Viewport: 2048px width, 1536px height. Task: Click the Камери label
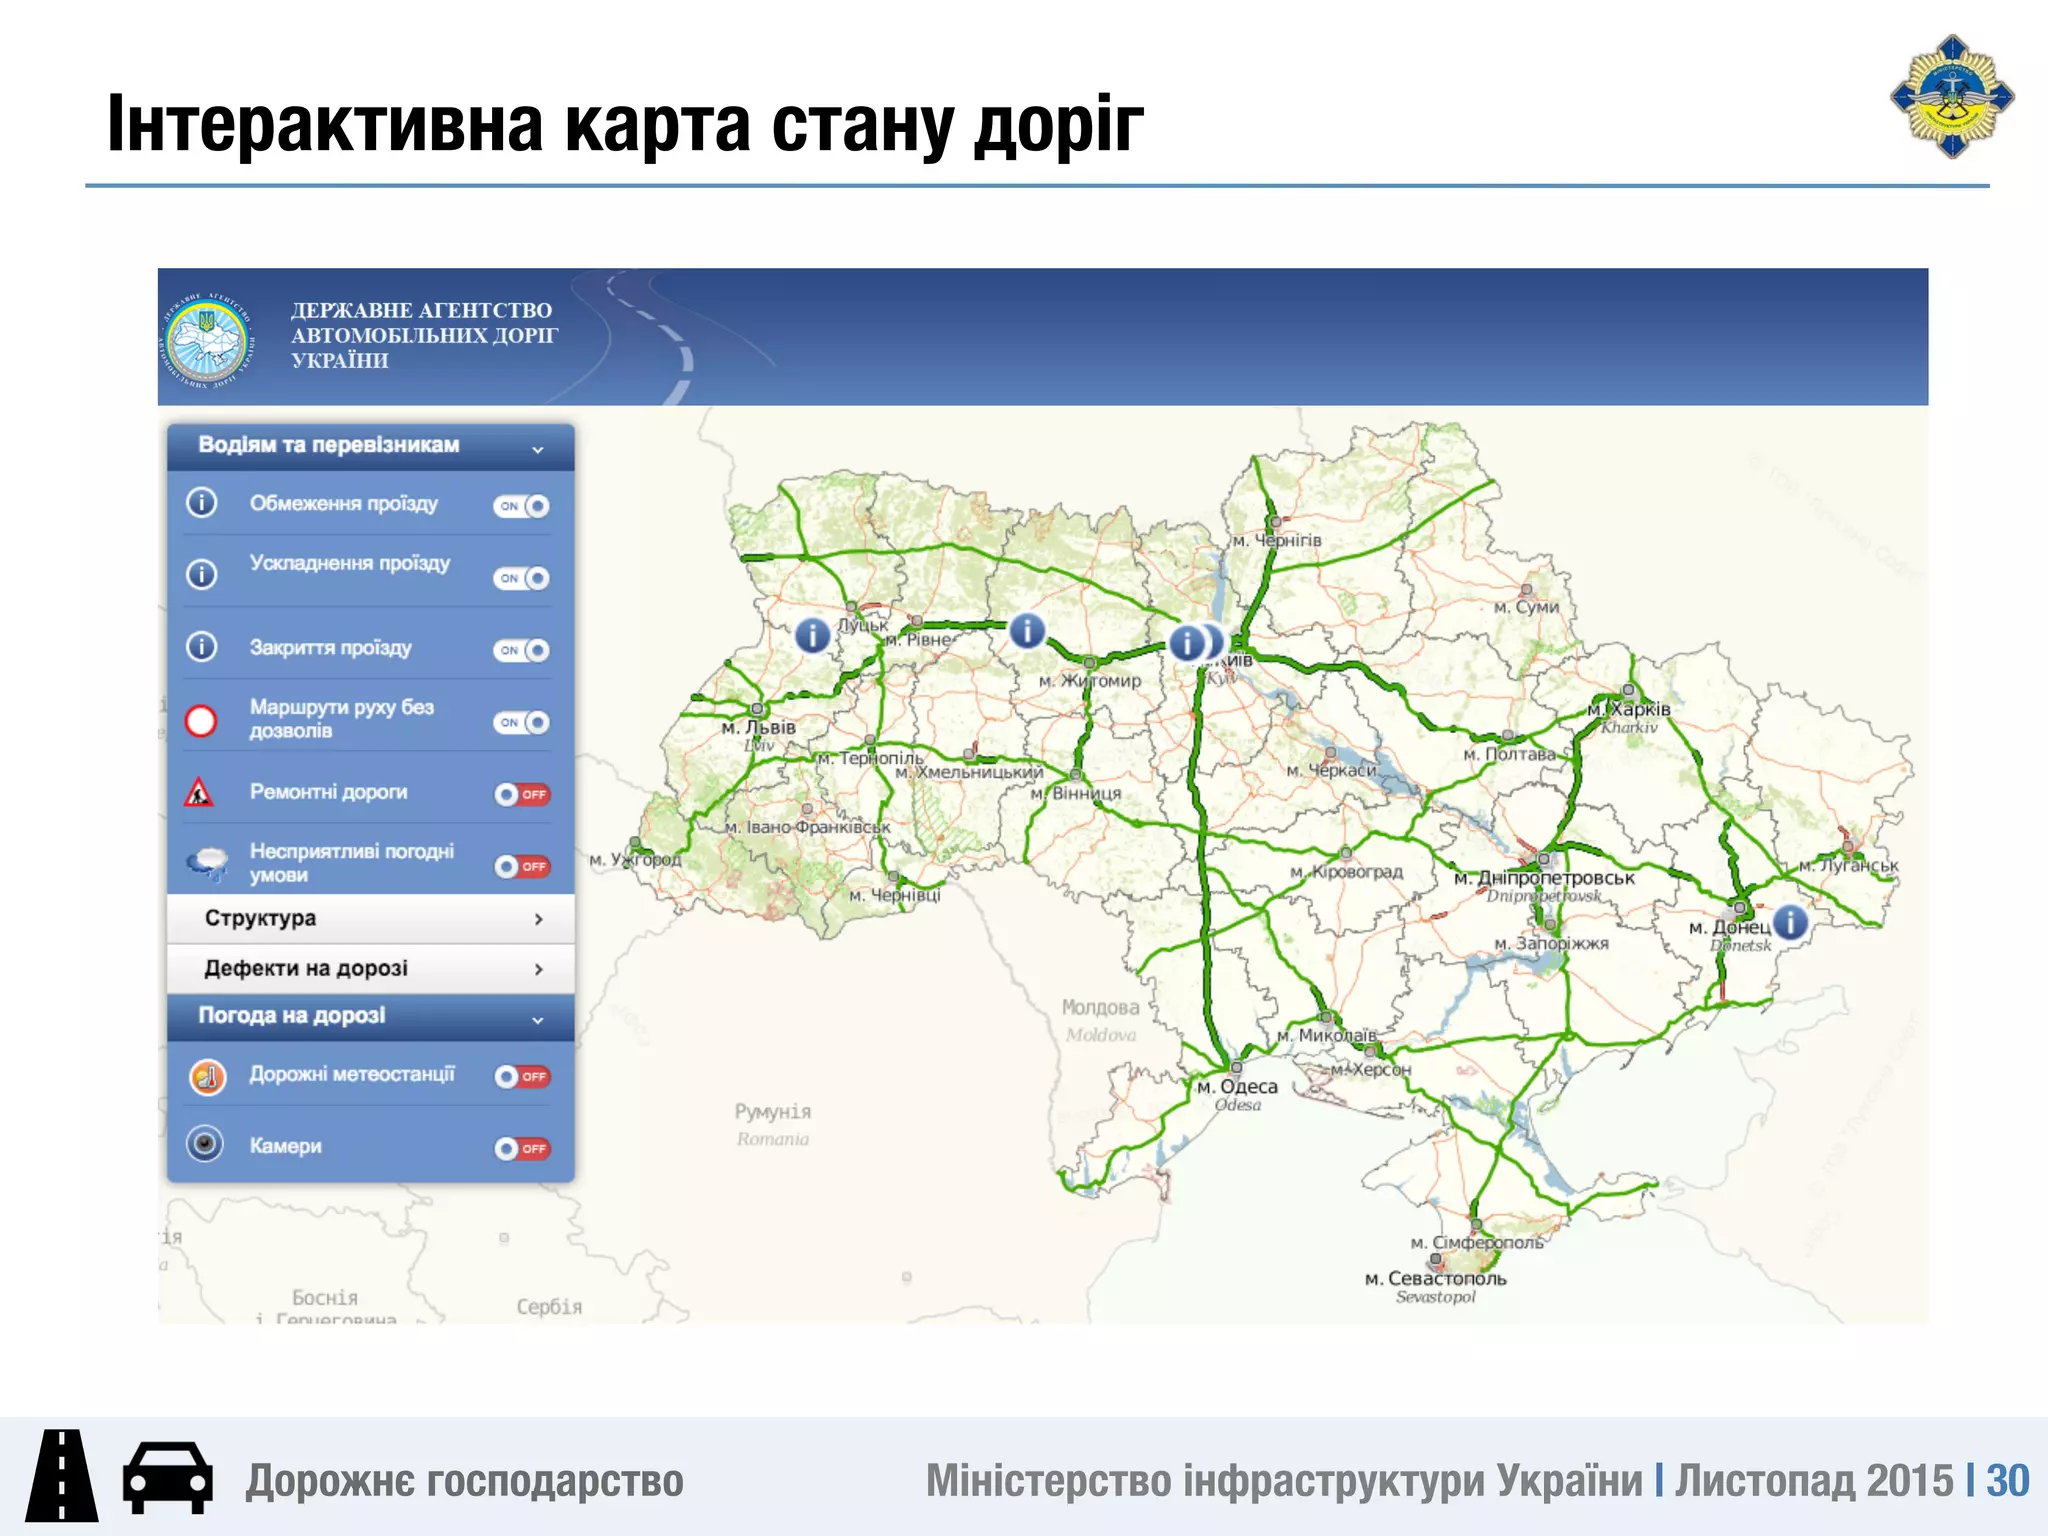285,1146
